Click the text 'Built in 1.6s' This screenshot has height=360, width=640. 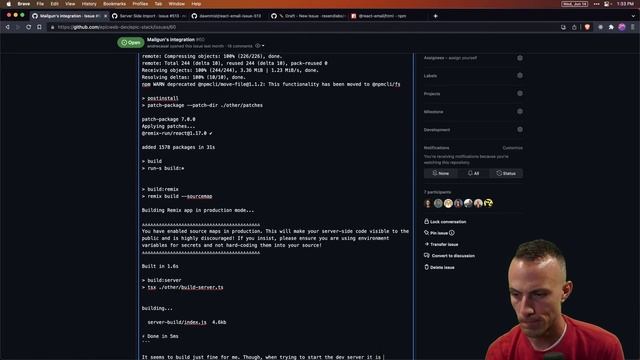[x=160, y=266]
